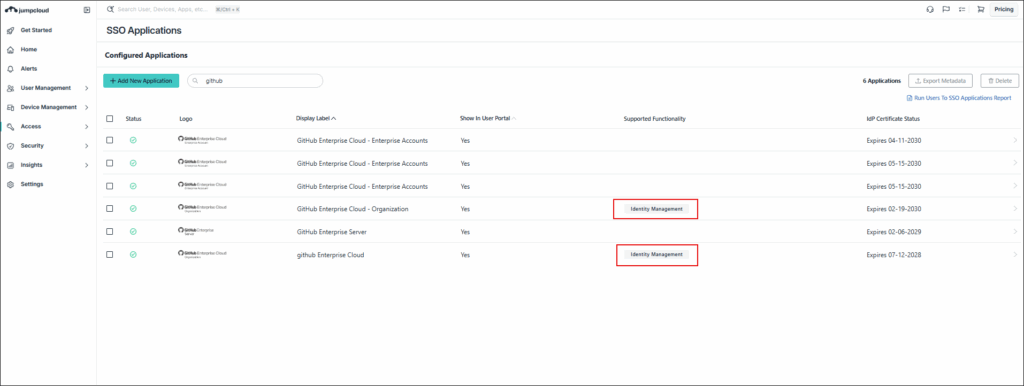Click the Logo column header
This screenshot has height=386, width=1024.
click(185, 119)
